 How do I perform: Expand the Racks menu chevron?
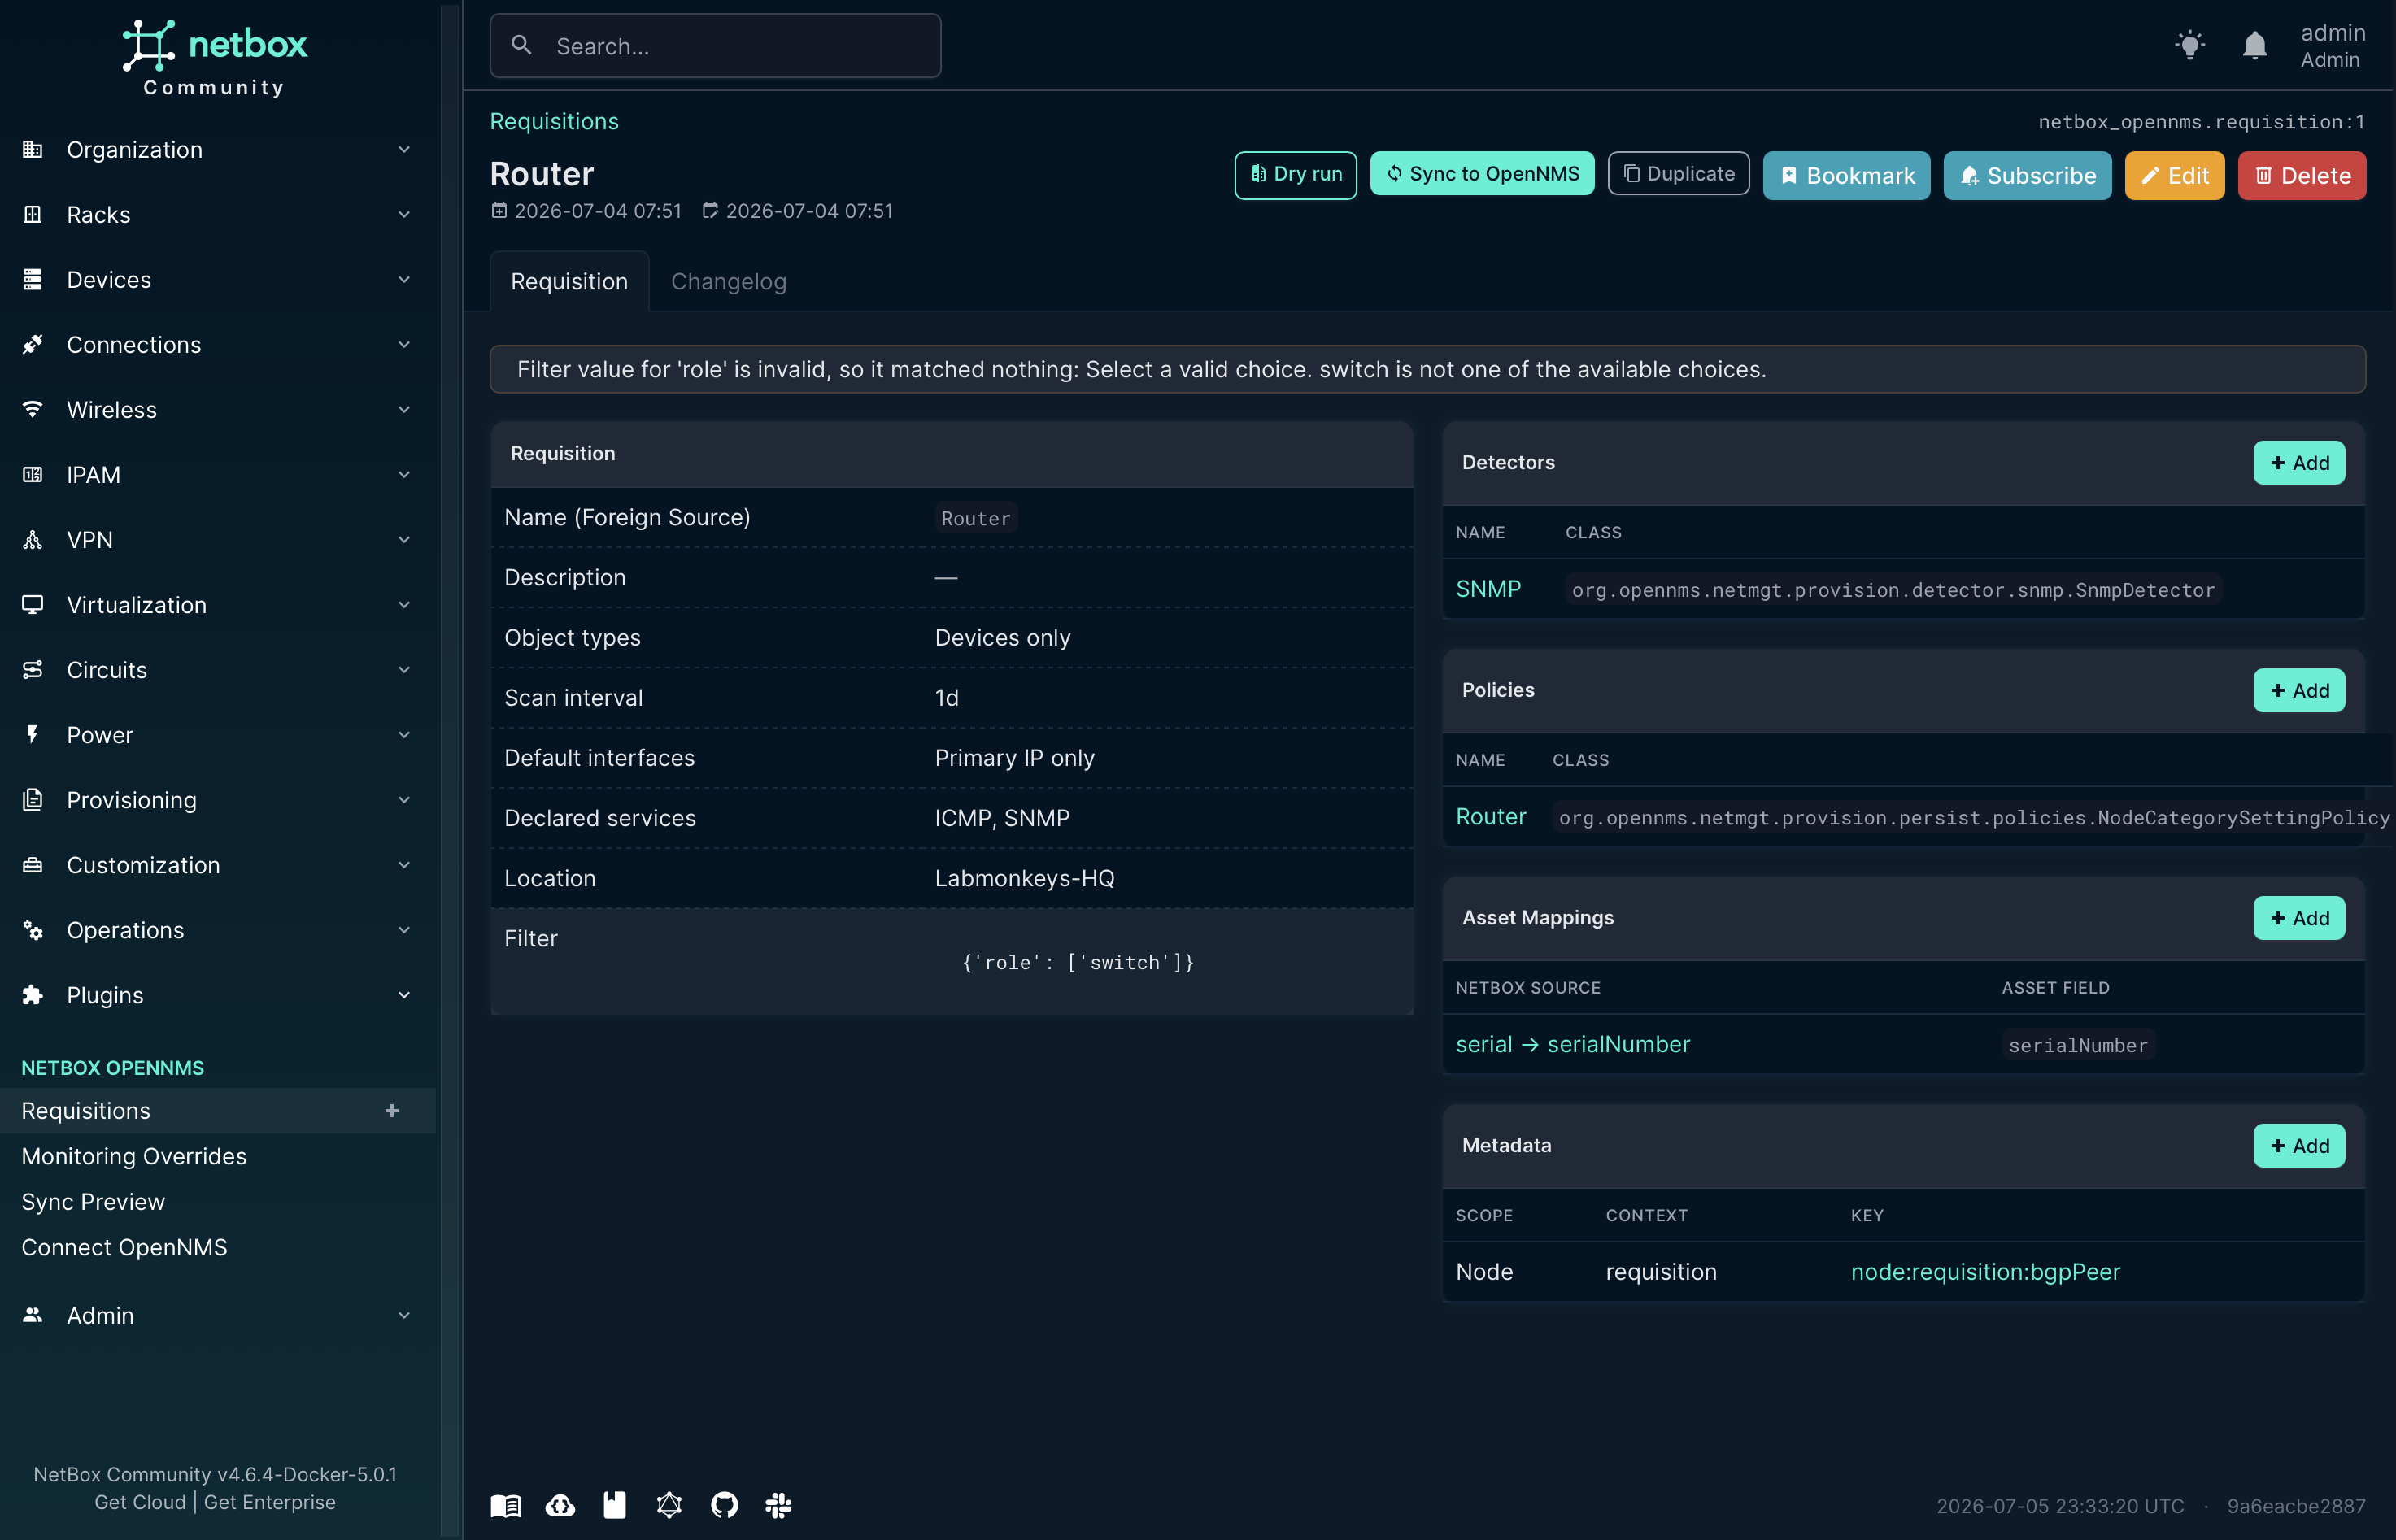pyautogui.click(x=404, y=214)
